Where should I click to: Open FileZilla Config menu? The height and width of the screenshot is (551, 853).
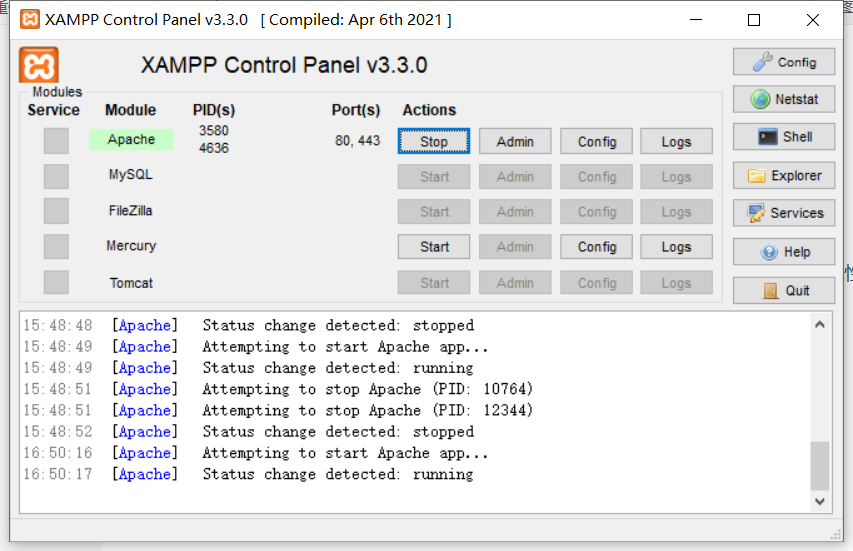coord(596,212)
